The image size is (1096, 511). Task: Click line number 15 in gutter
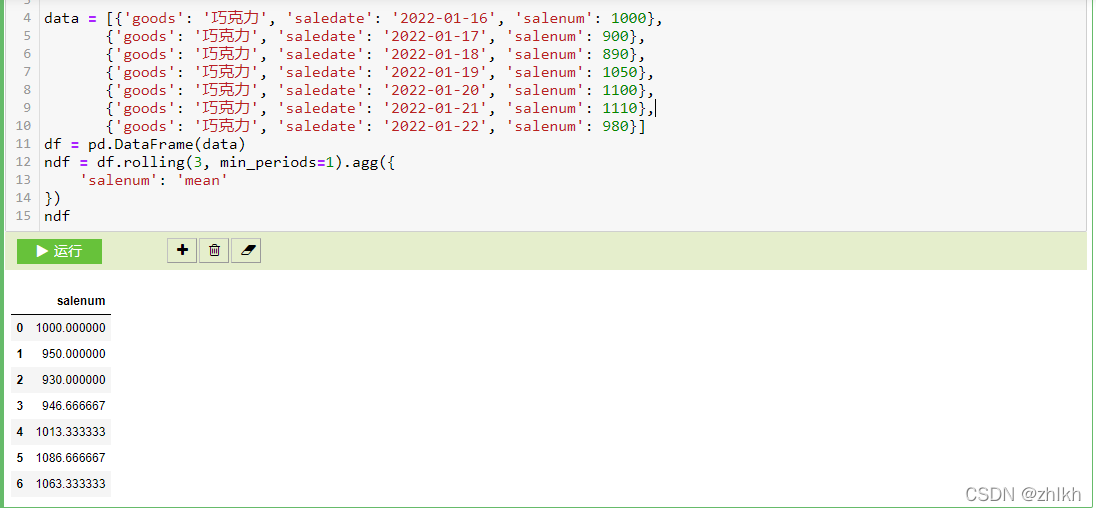(x=23, y=216)
